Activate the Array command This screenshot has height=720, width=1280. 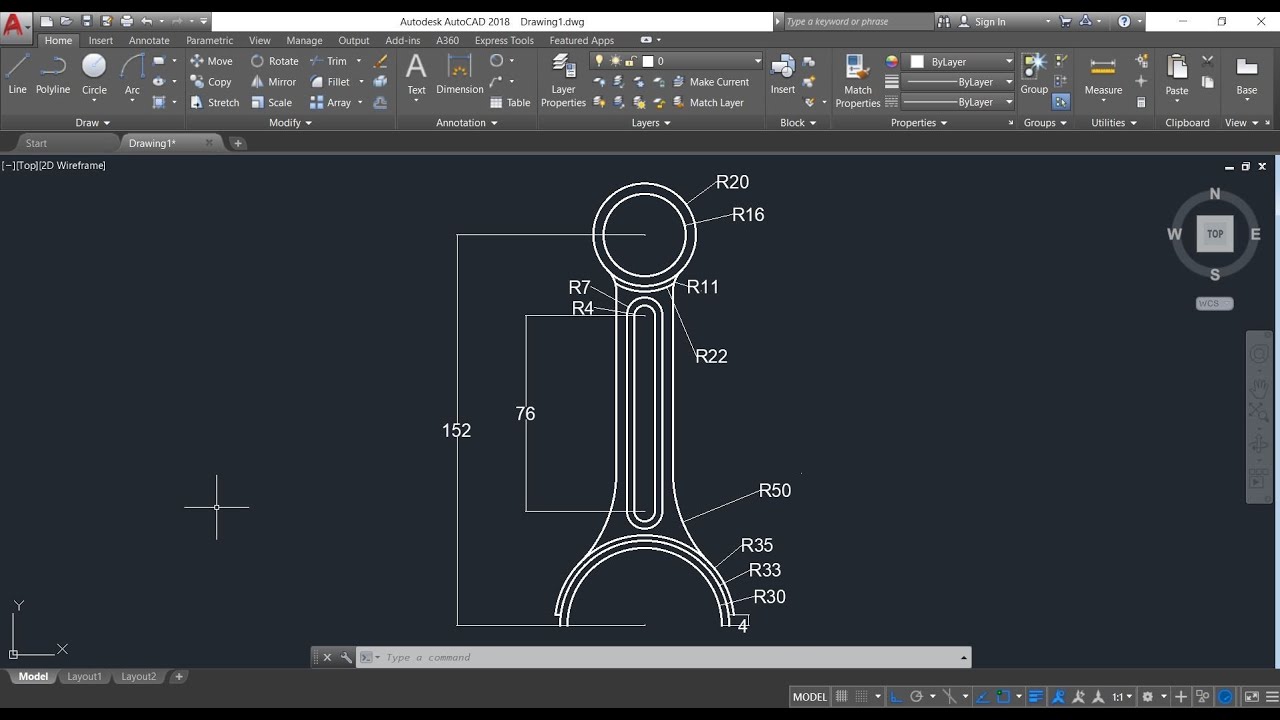pos(331,102)
